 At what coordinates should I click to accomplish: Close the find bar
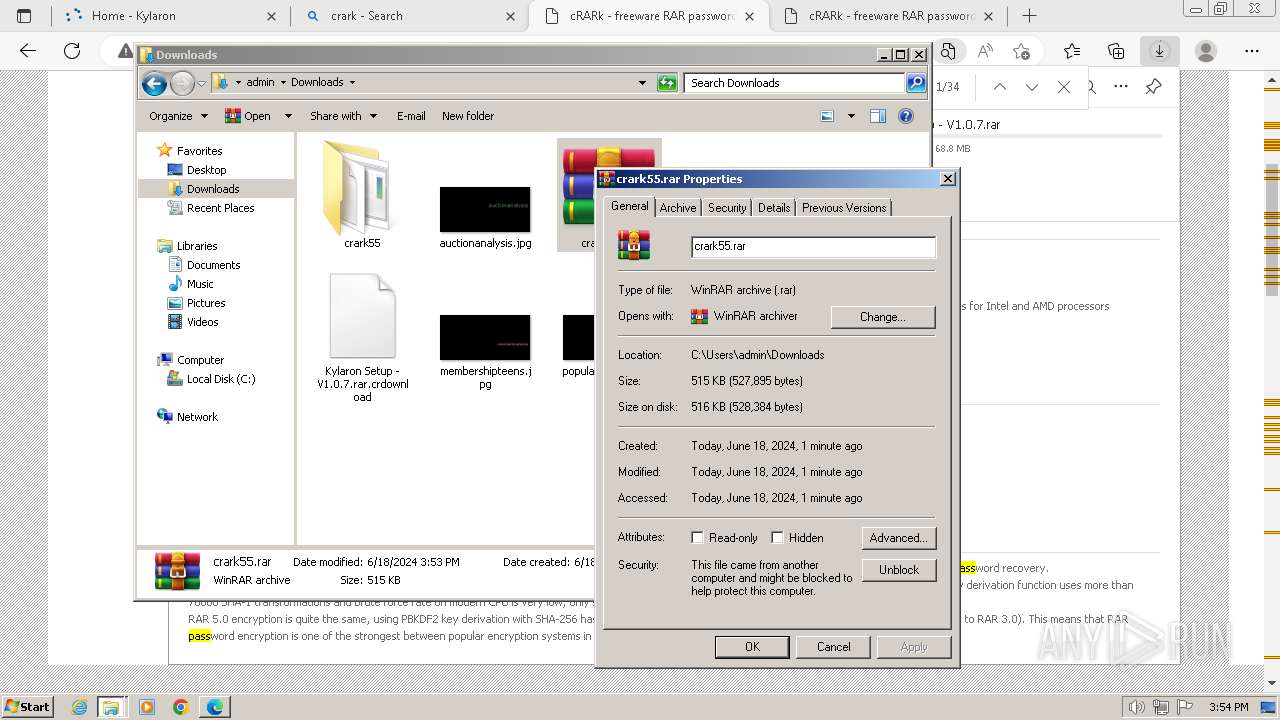point(1064,87)
